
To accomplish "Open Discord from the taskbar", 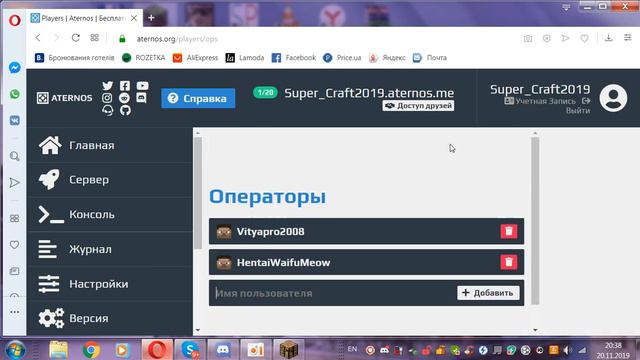I will (223, 350).
